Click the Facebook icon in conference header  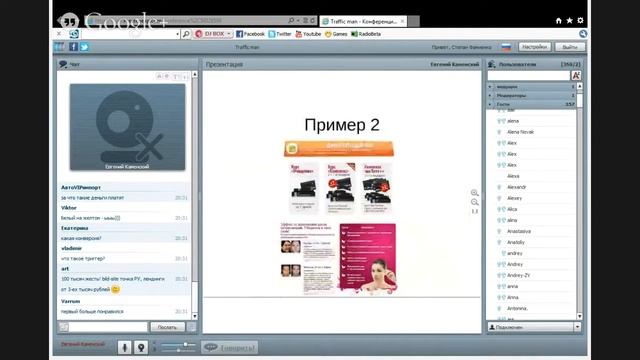73,47
